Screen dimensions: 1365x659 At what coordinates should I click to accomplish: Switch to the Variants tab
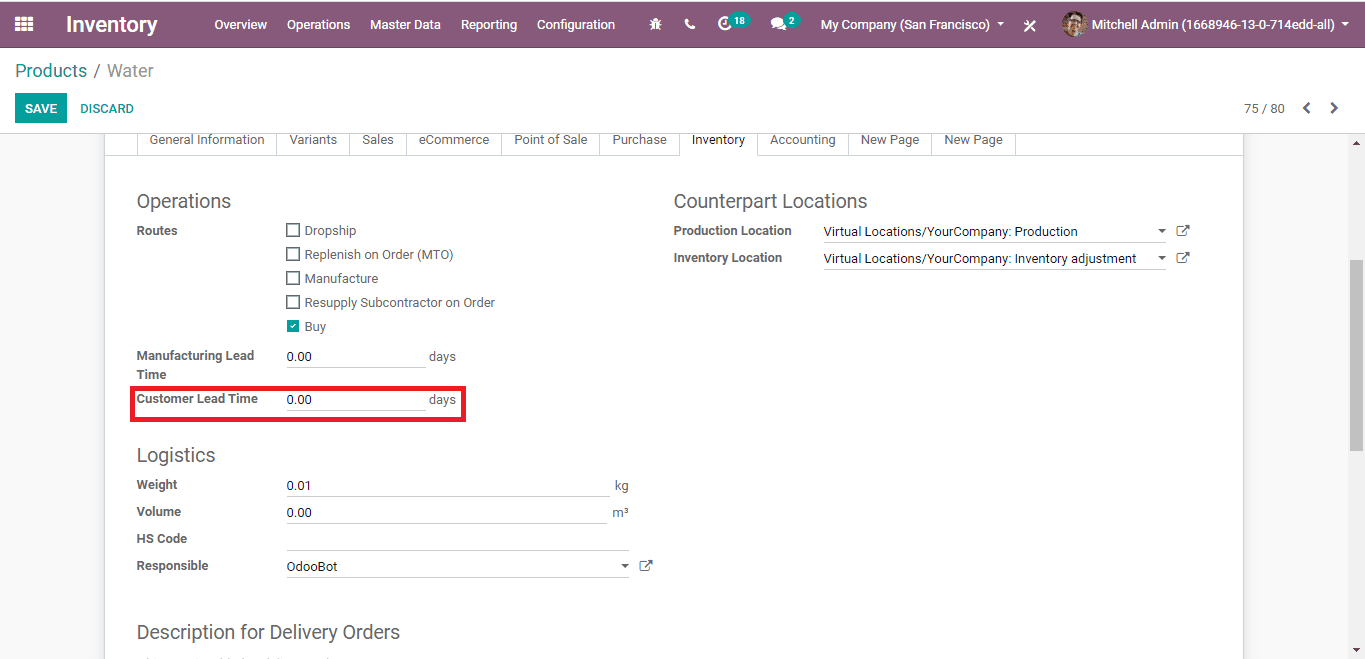click(x=313, y=141)
